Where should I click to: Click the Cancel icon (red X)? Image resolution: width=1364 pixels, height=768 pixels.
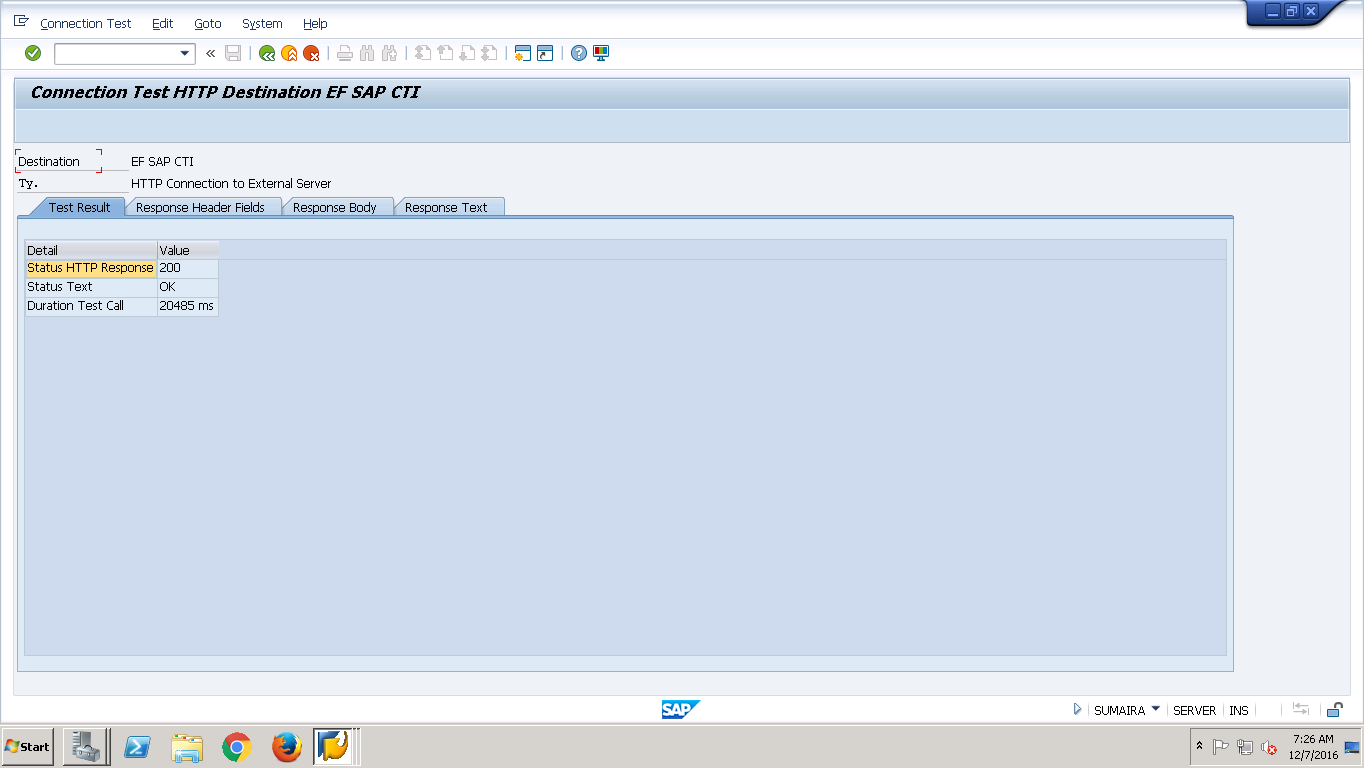(310, 53)
